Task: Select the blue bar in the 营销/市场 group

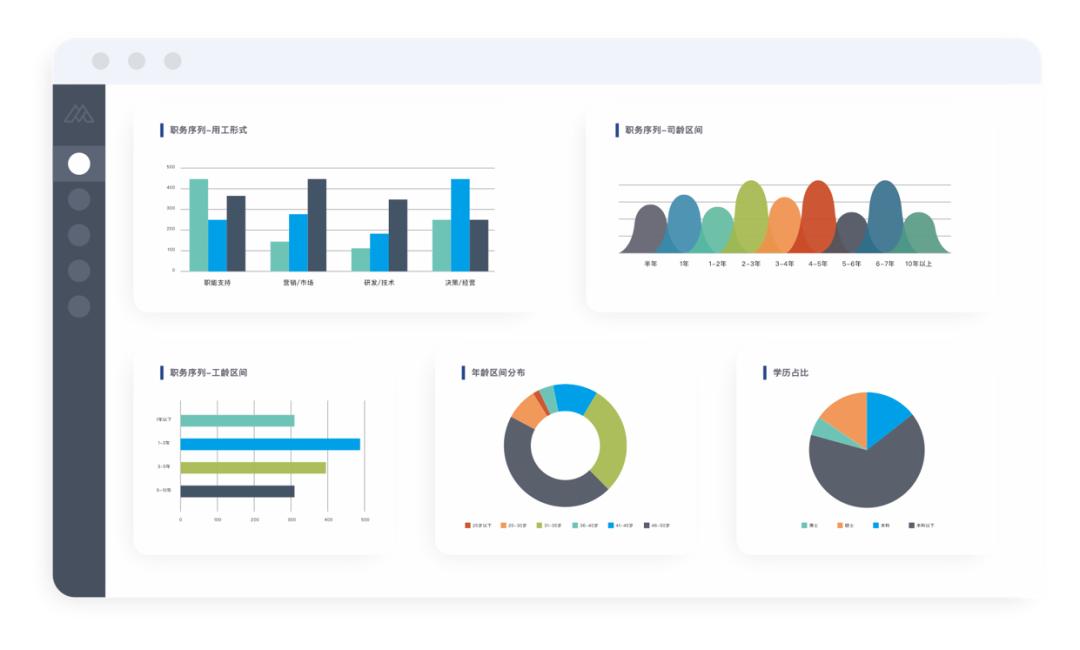Action: (298, 242)
